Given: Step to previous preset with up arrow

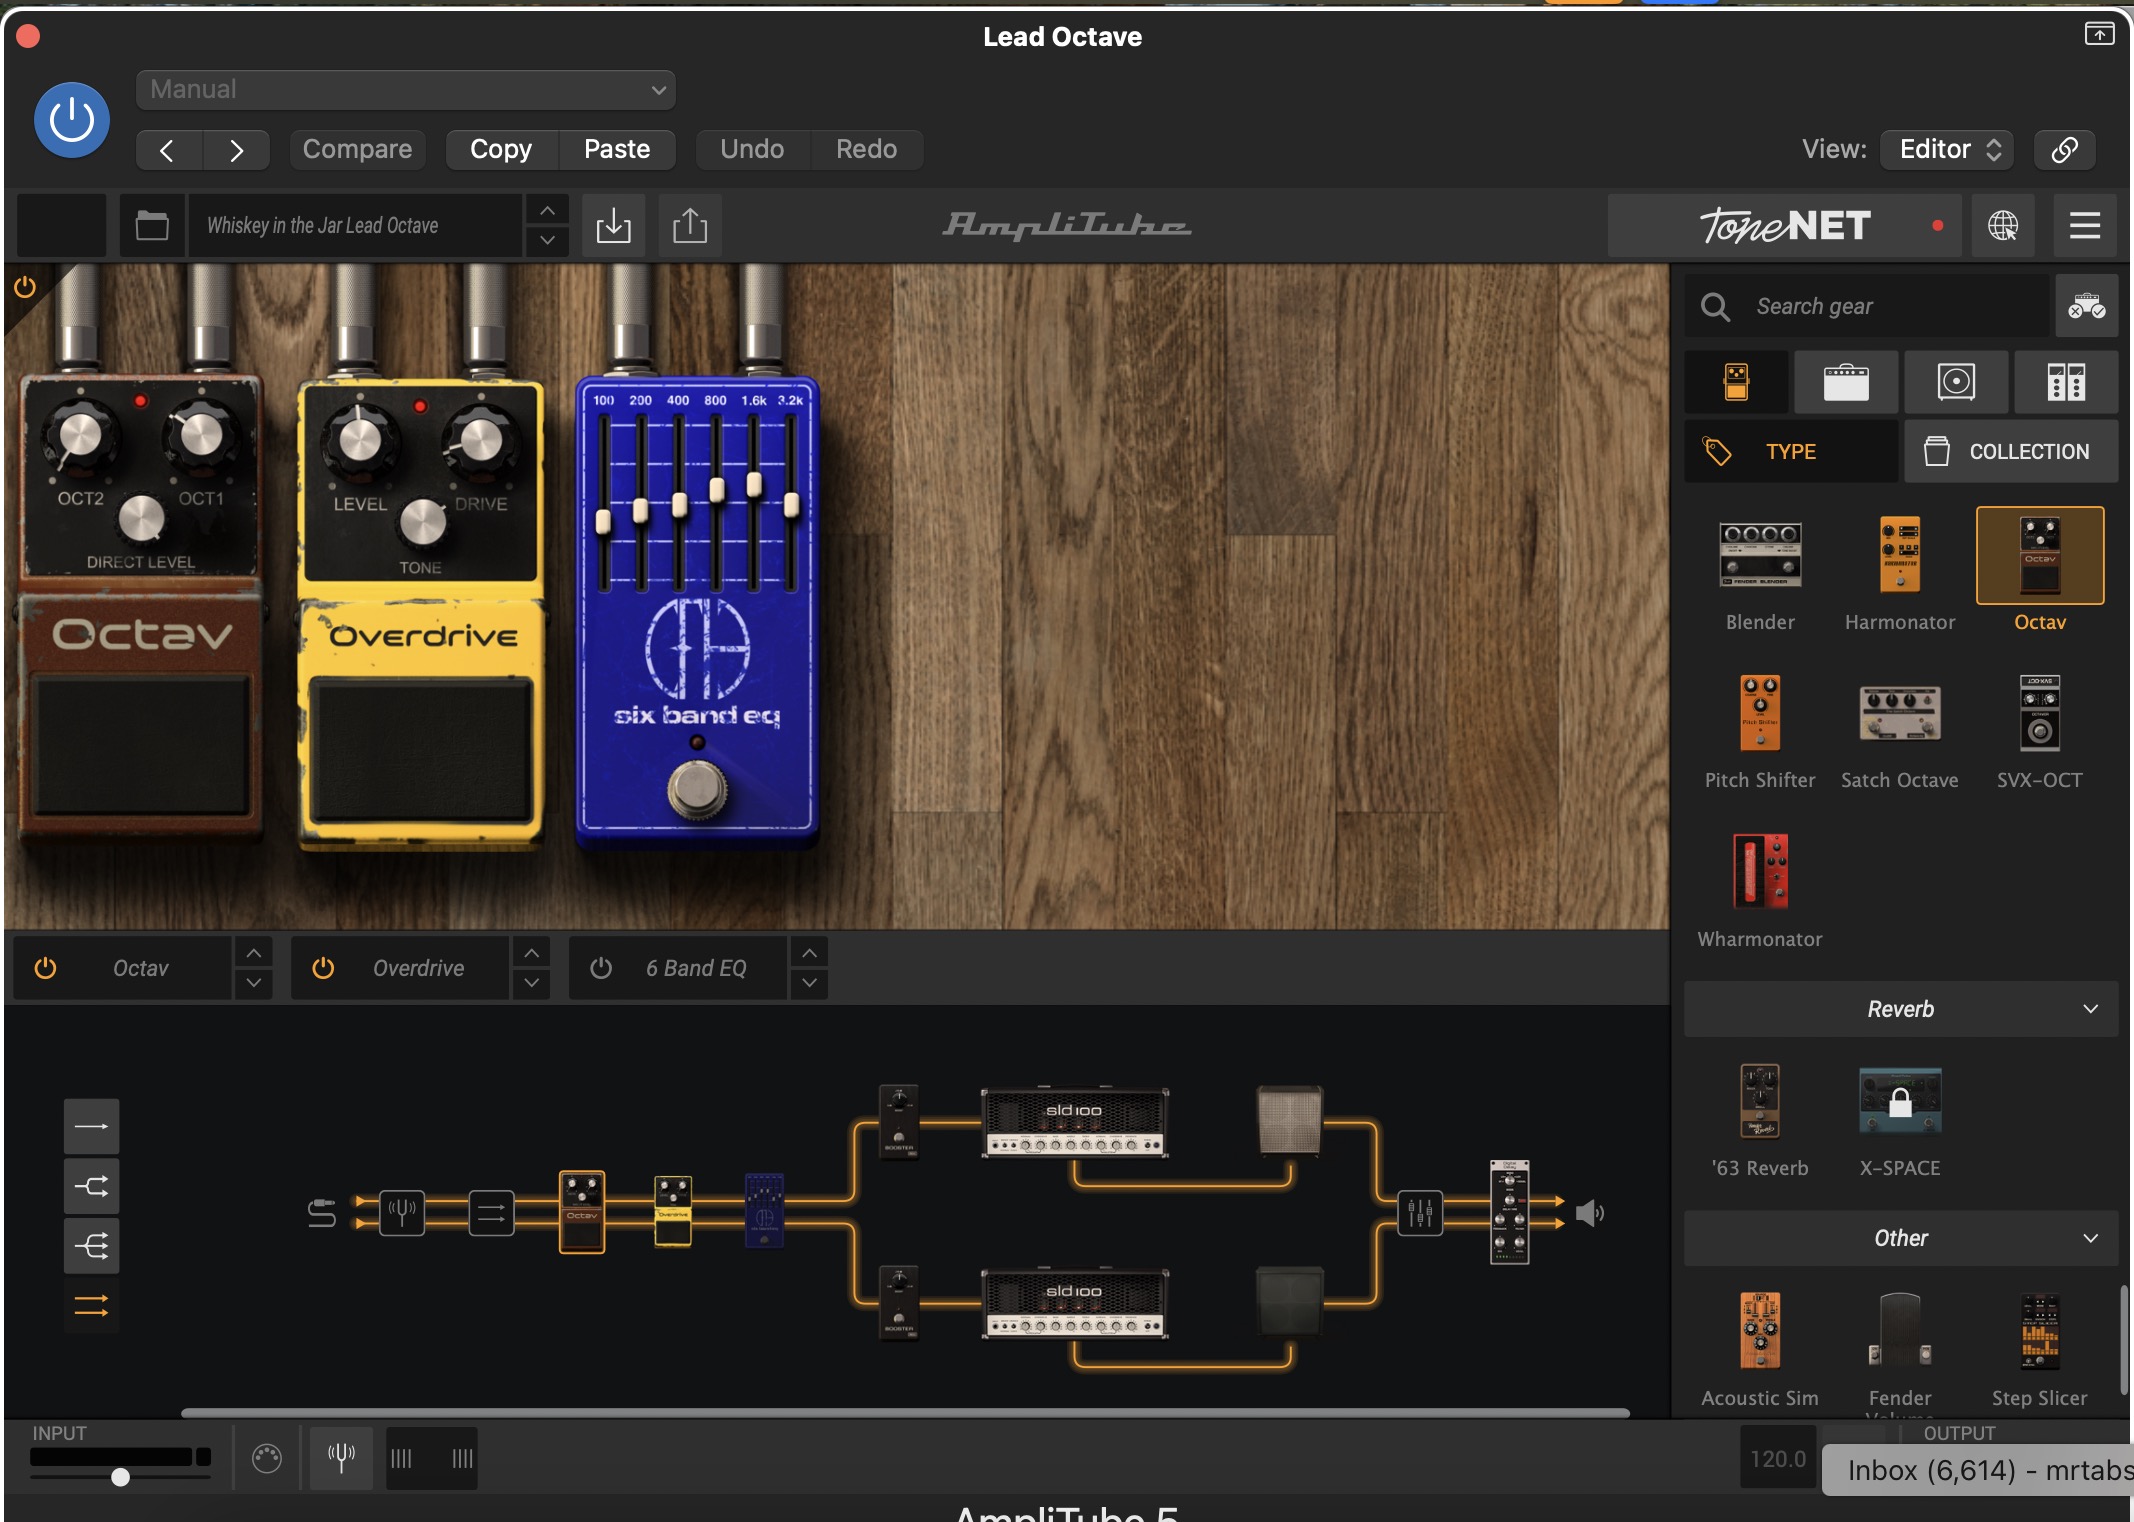Looking at the screenshot, I should click(x=547, y=211).
